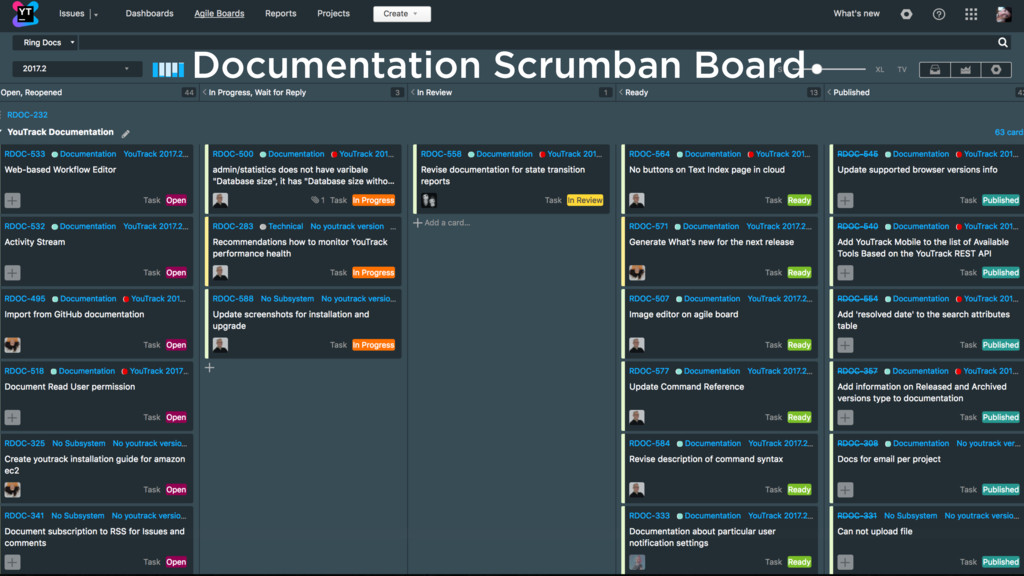The width and height of the screenshot is (1024, 576).
Task: Open the 63 cards link
Action: (x=1008, y=133)
